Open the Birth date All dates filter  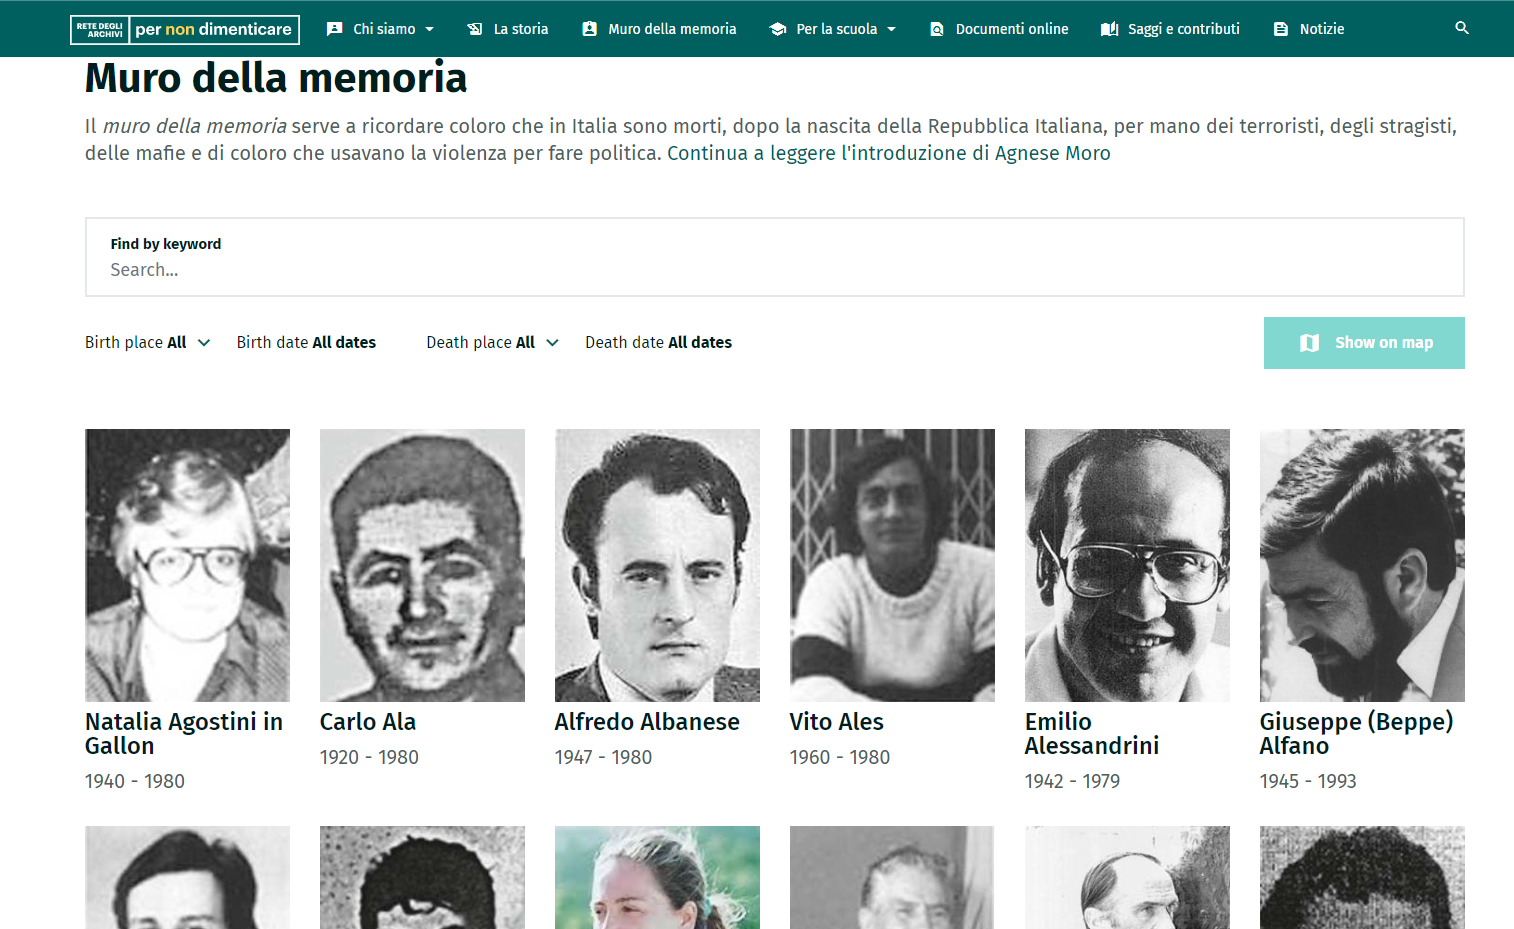[x=306, y=342]
